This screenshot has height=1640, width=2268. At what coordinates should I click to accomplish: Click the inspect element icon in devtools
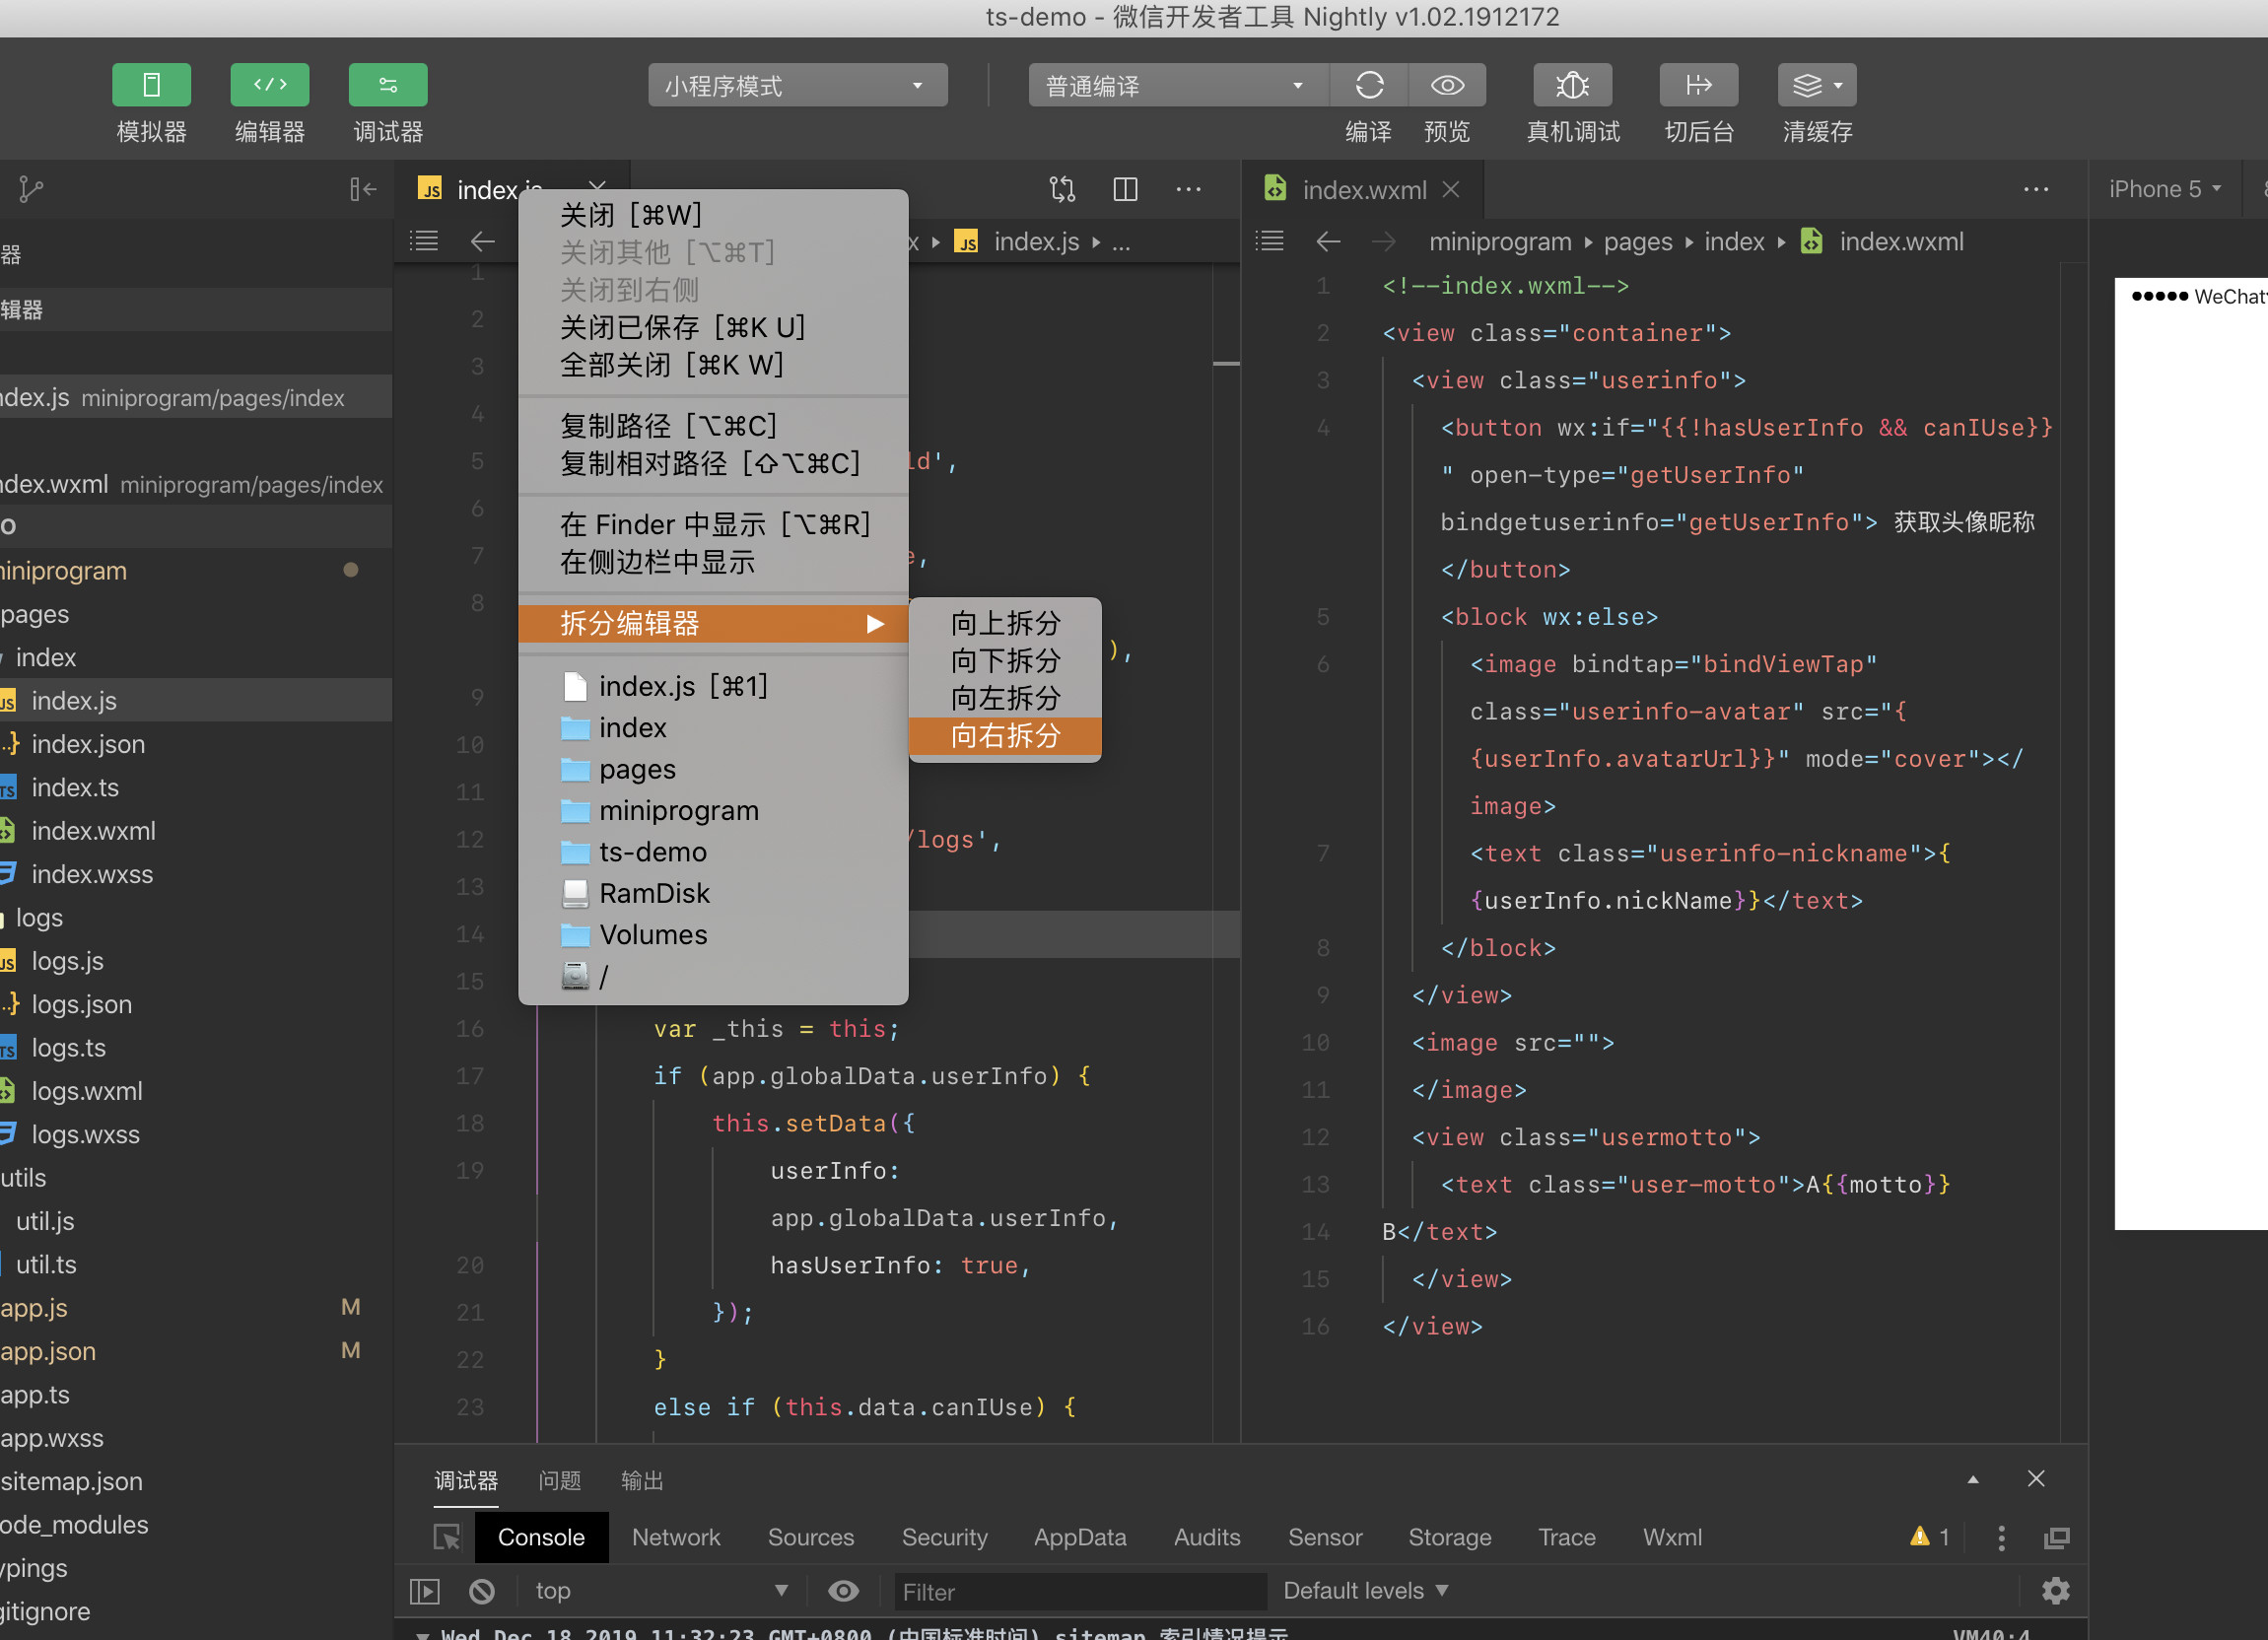tap(446, 1537)
